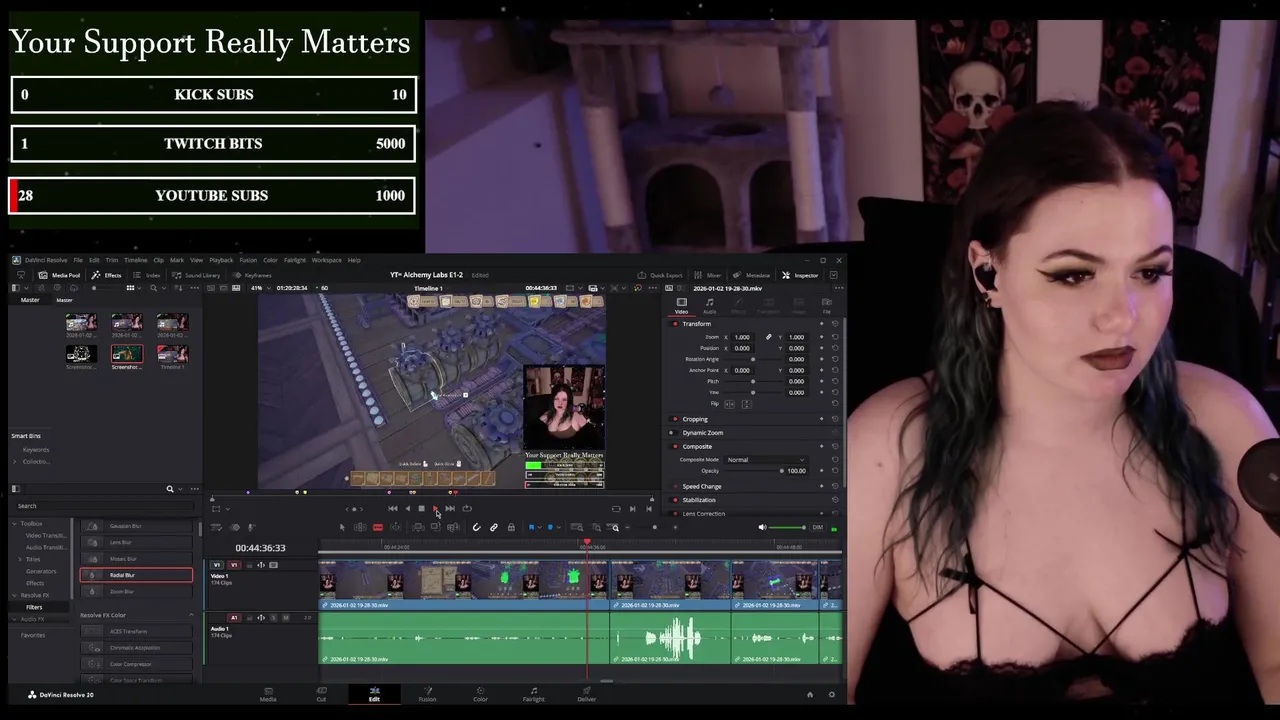Select the Radial Blur effect

coord(136,575)
